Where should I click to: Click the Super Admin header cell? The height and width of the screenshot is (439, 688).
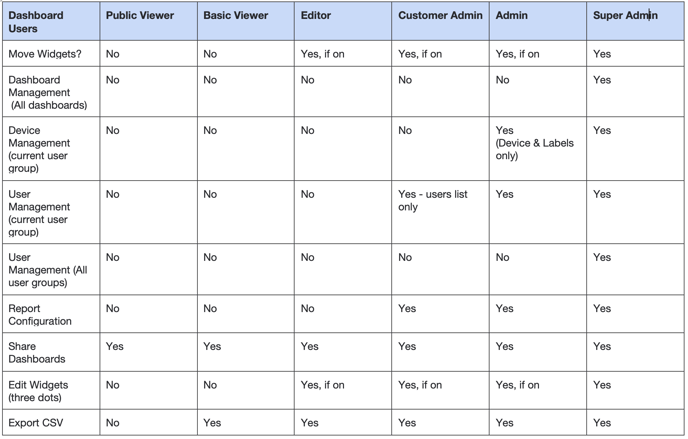tap(635, 21)
